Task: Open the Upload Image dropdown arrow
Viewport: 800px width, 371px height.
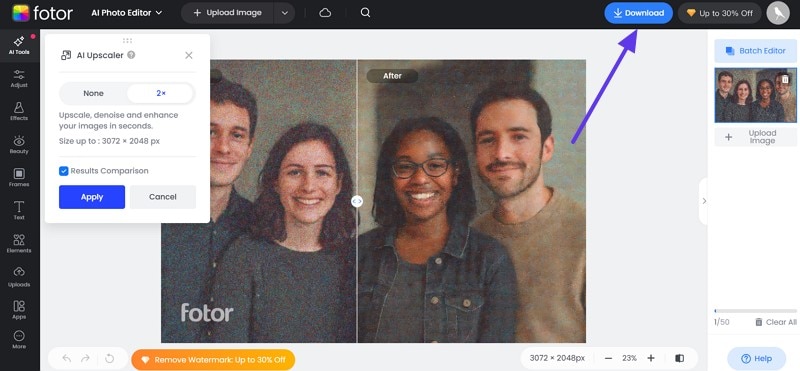Action: pyautogui.click(x=285, y=13)
